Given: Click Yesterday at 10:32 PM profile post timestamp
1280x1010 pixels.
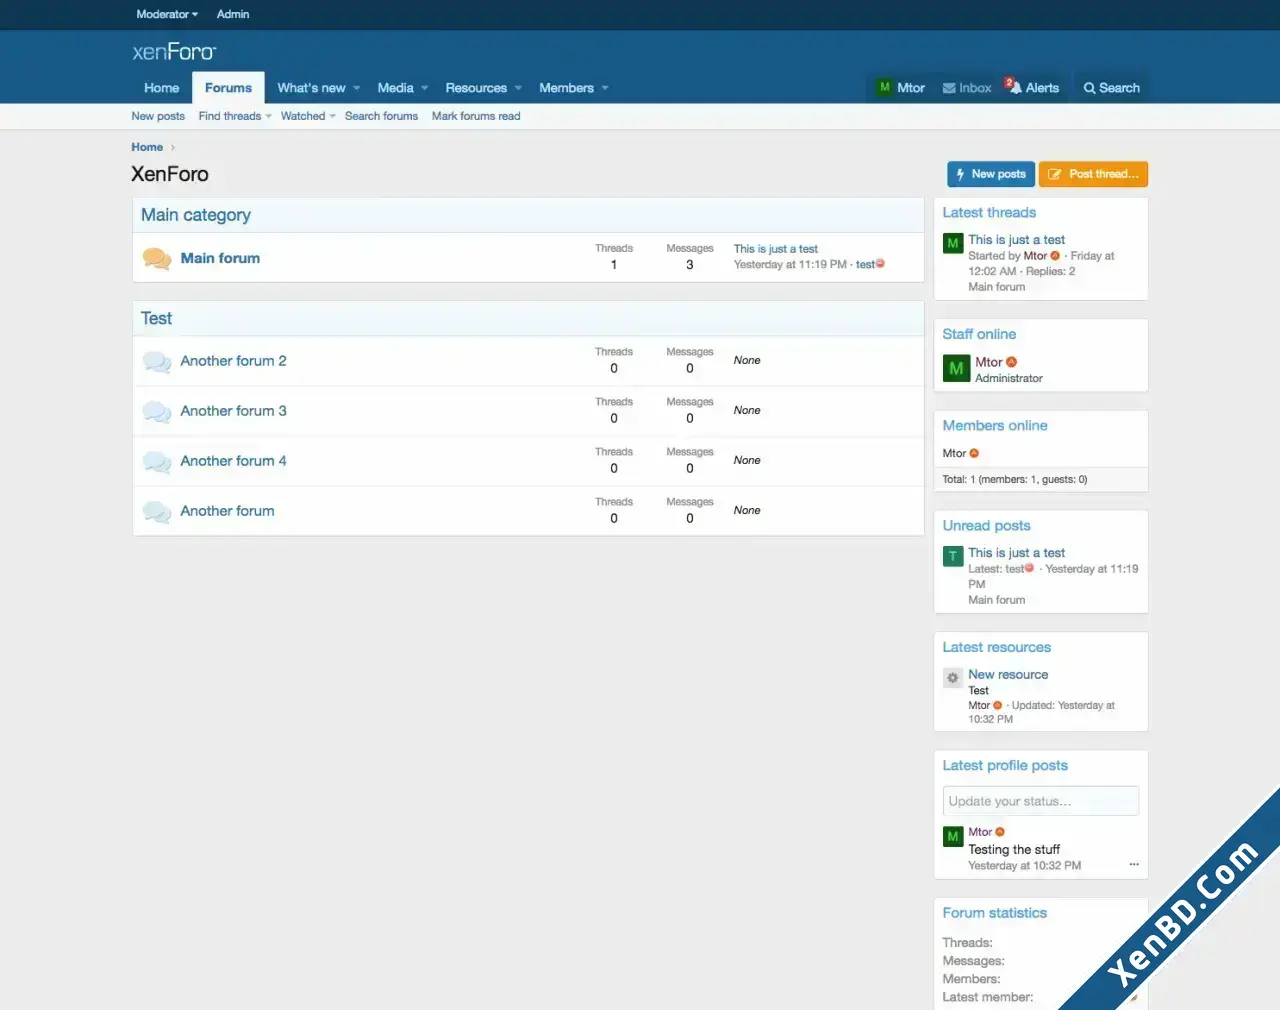Looking at the screenshot, I should [1024, 866].
